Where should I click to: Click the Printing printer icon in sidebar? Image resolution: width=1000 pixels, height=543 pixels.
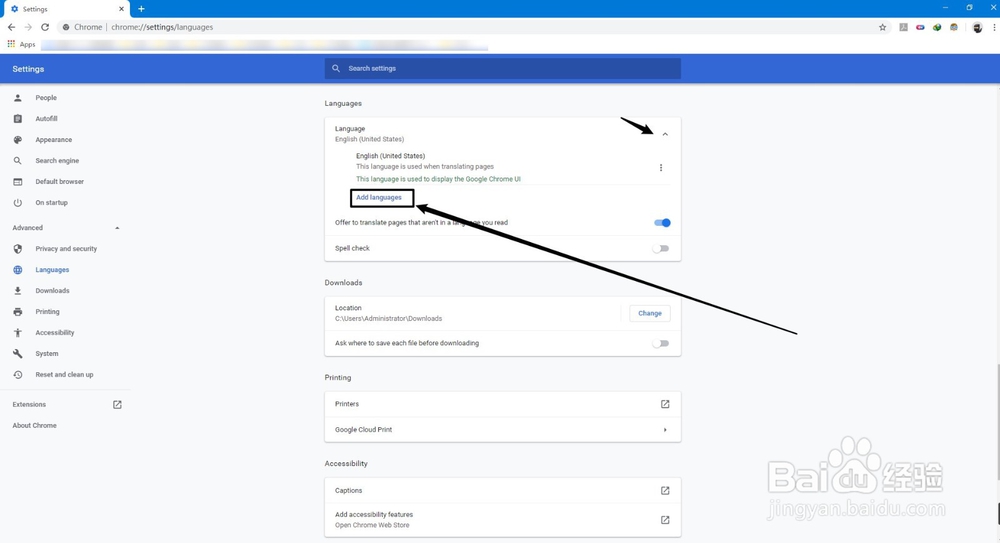pyautogui.click(x=18, y=312)
